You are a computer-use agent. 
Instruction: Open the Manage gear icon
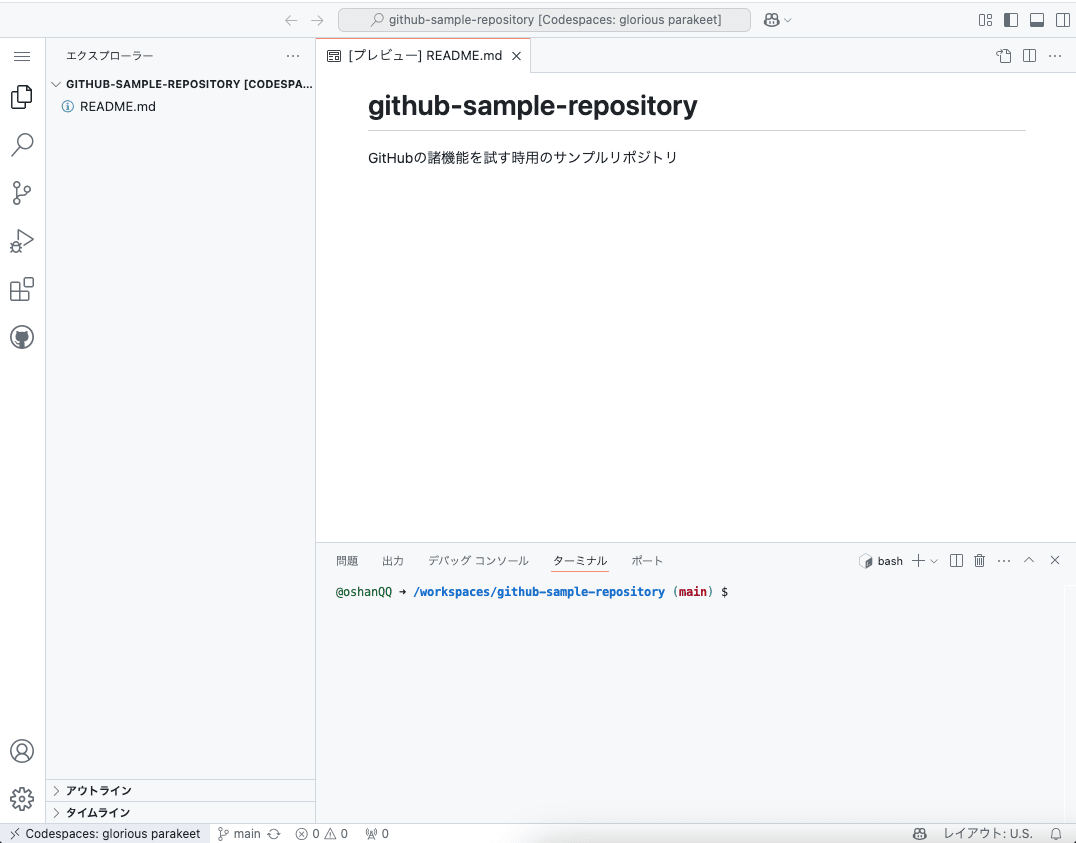[22, 798]
